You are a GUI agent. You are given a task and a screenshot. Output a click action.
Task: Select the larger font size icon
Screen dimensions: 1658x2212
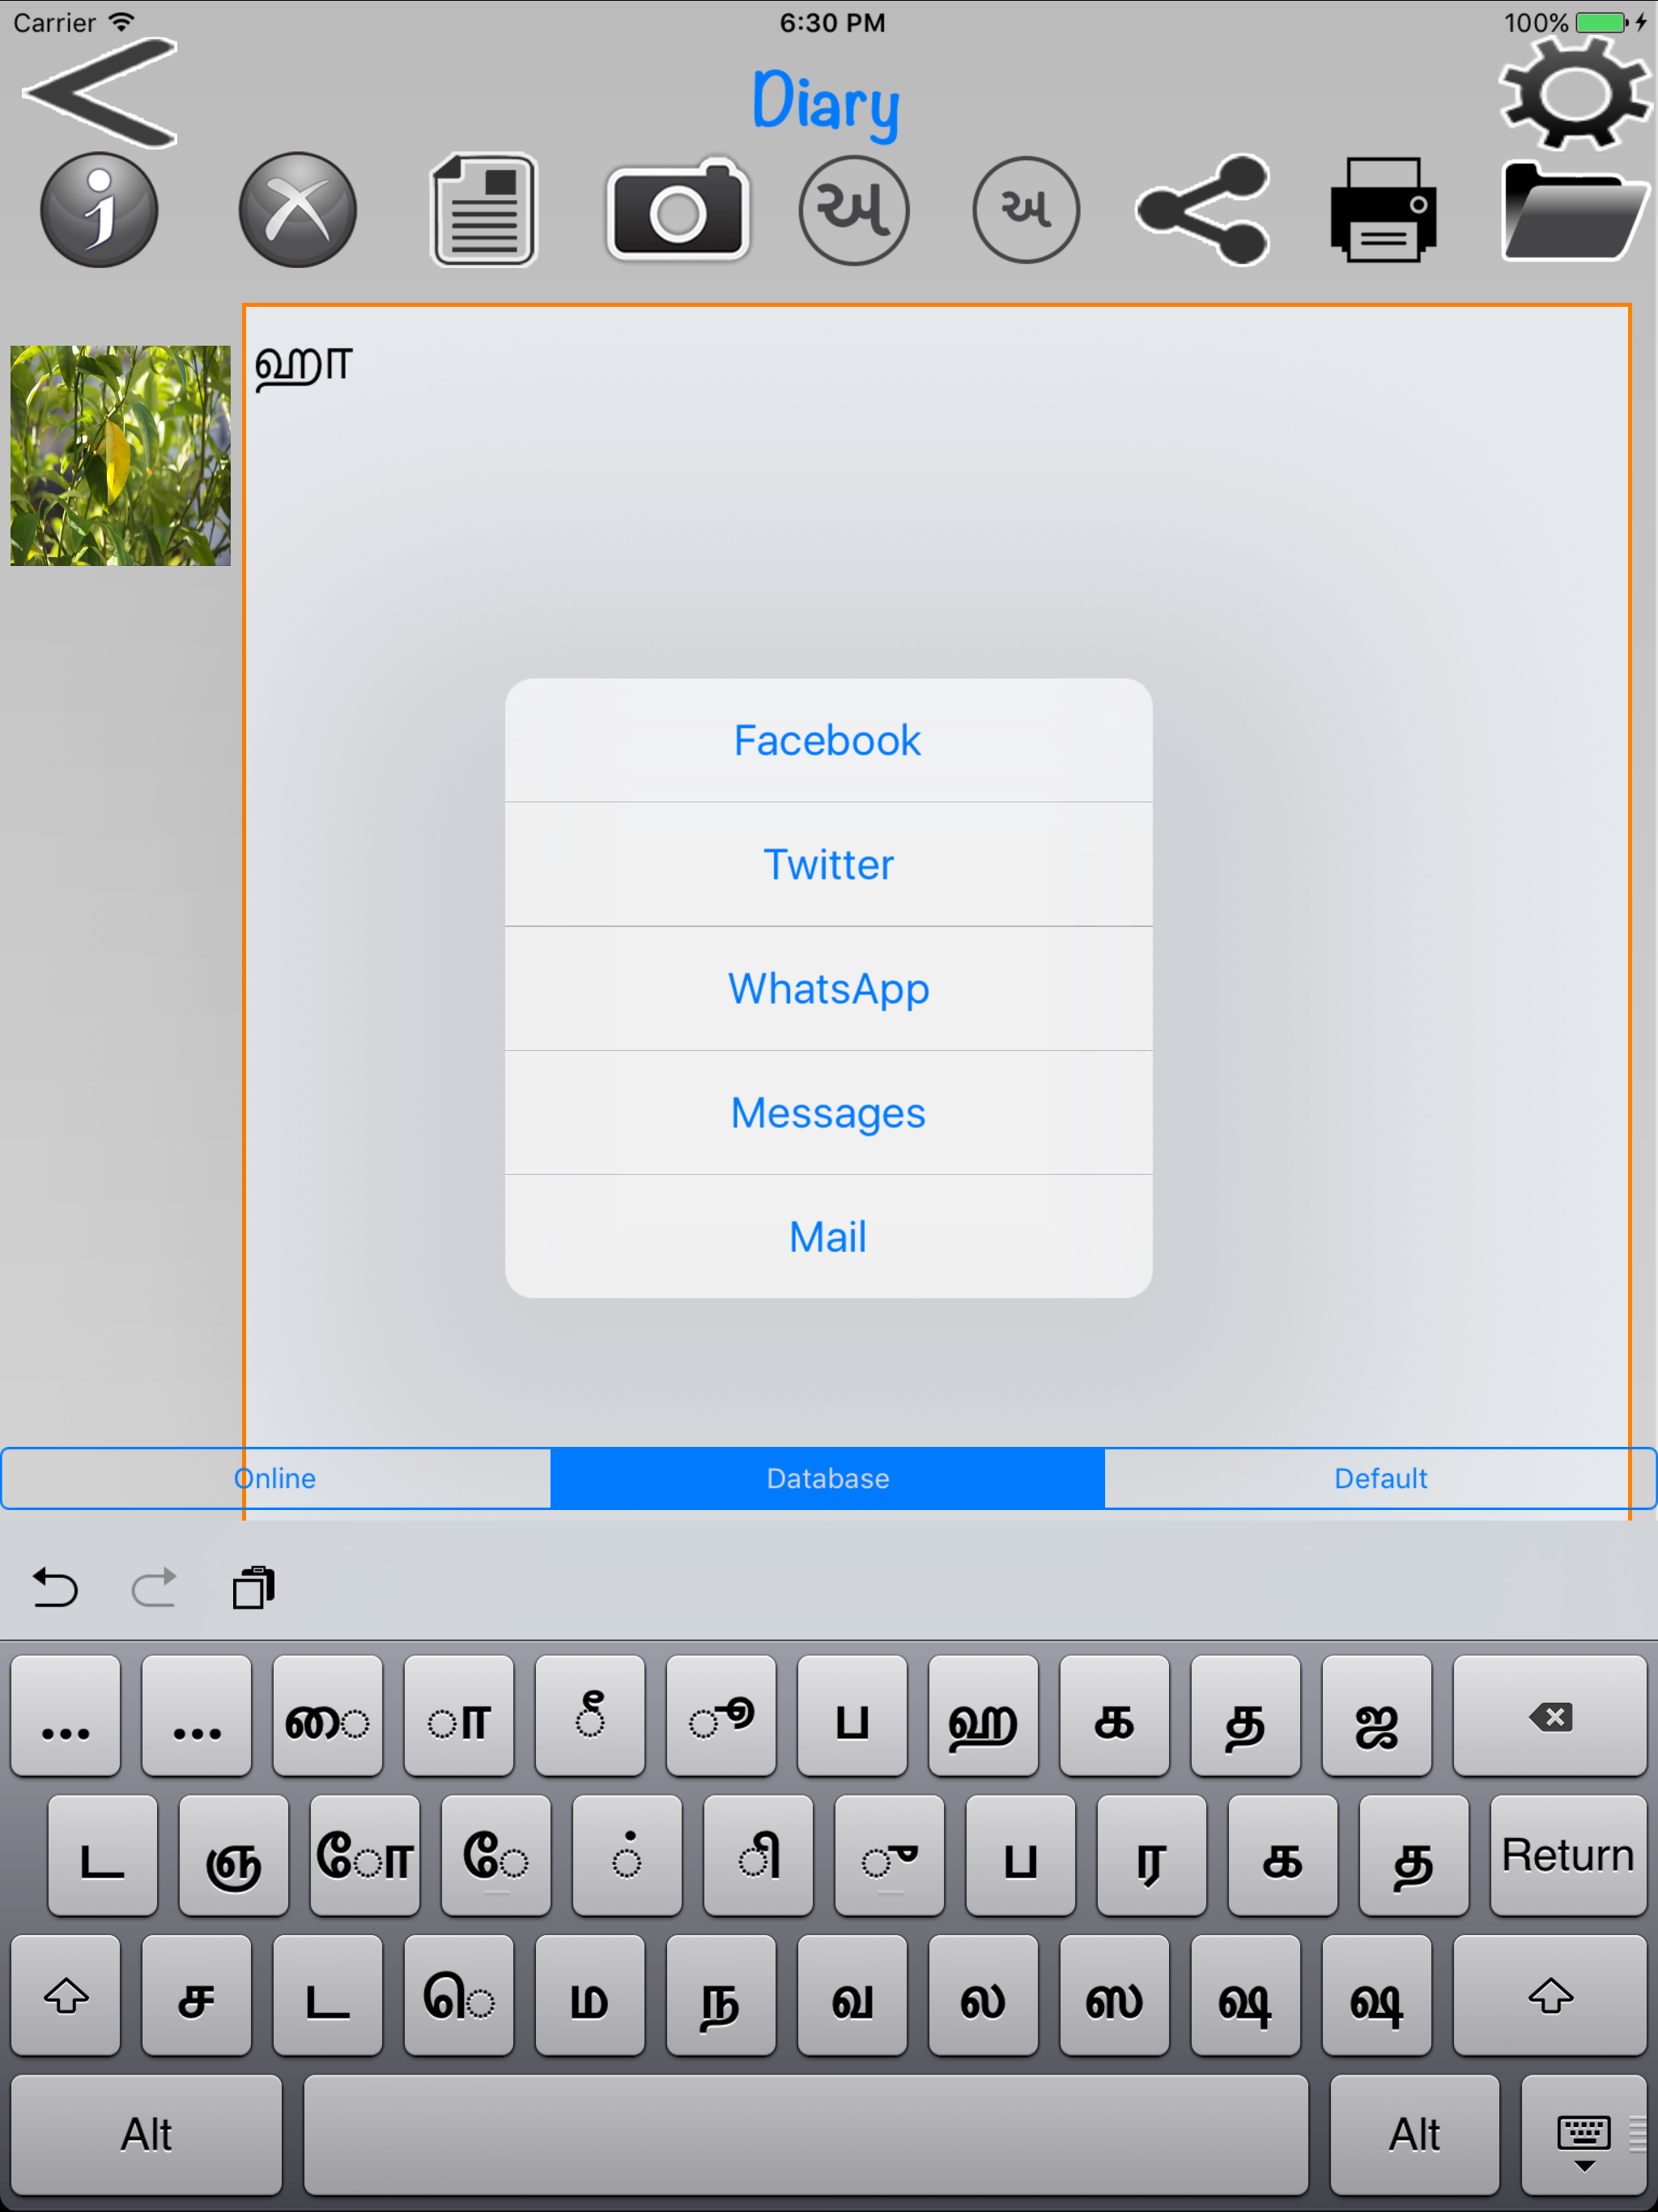click(x=854, y=210)
